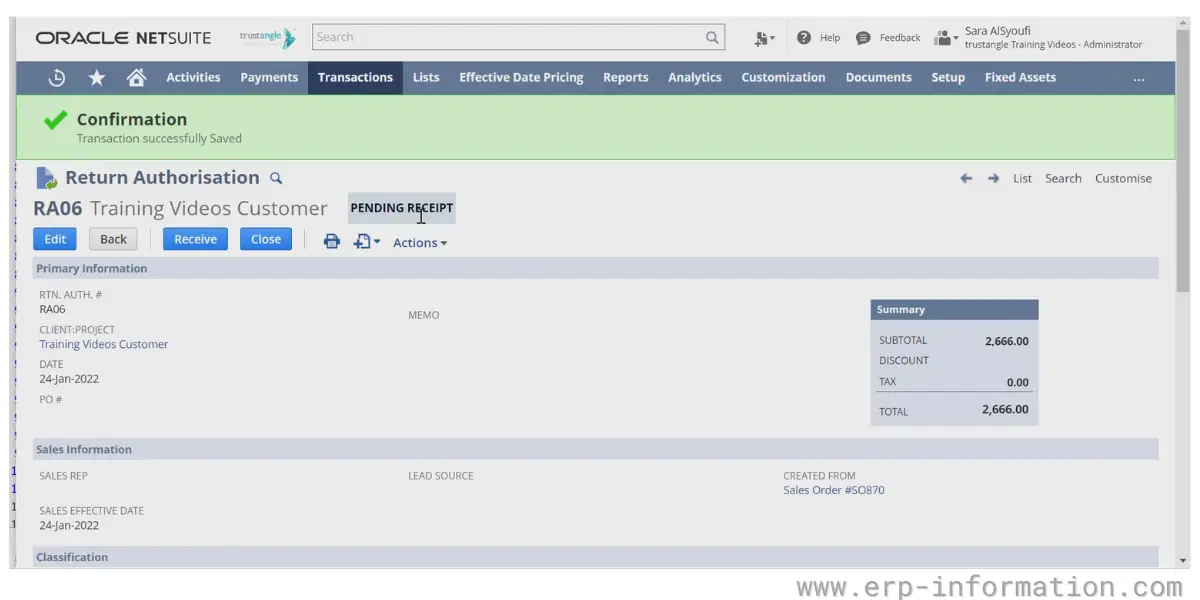
Task: Open the Documents menu
Action: click(x=878, y=78)
